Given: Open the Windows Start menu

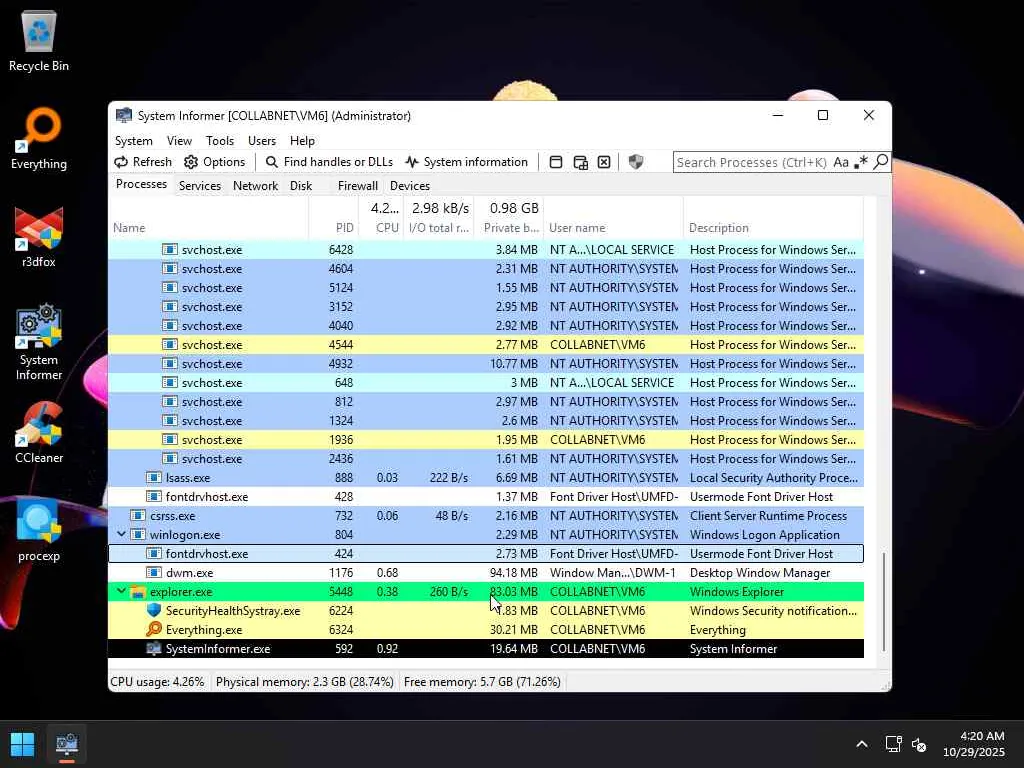Looking at the screenshot, I should coord(23,744).
